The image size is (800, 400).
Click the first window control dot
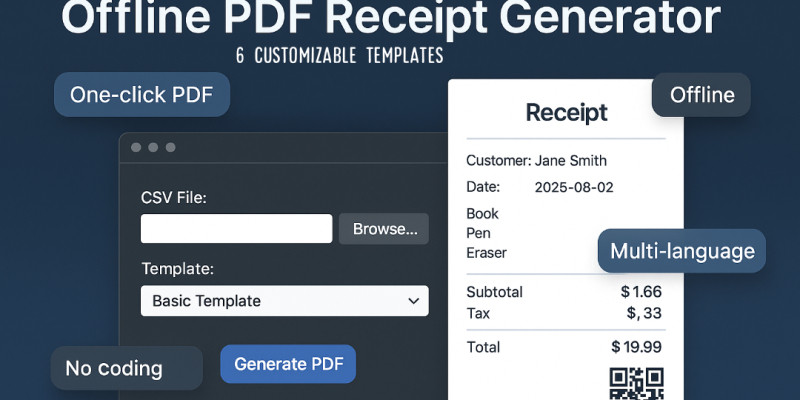(x=136, y=147)
